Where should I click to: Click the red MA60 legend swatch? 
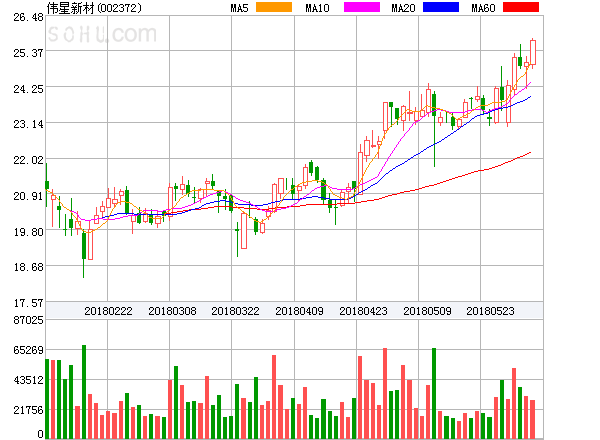tap(521, 7)
